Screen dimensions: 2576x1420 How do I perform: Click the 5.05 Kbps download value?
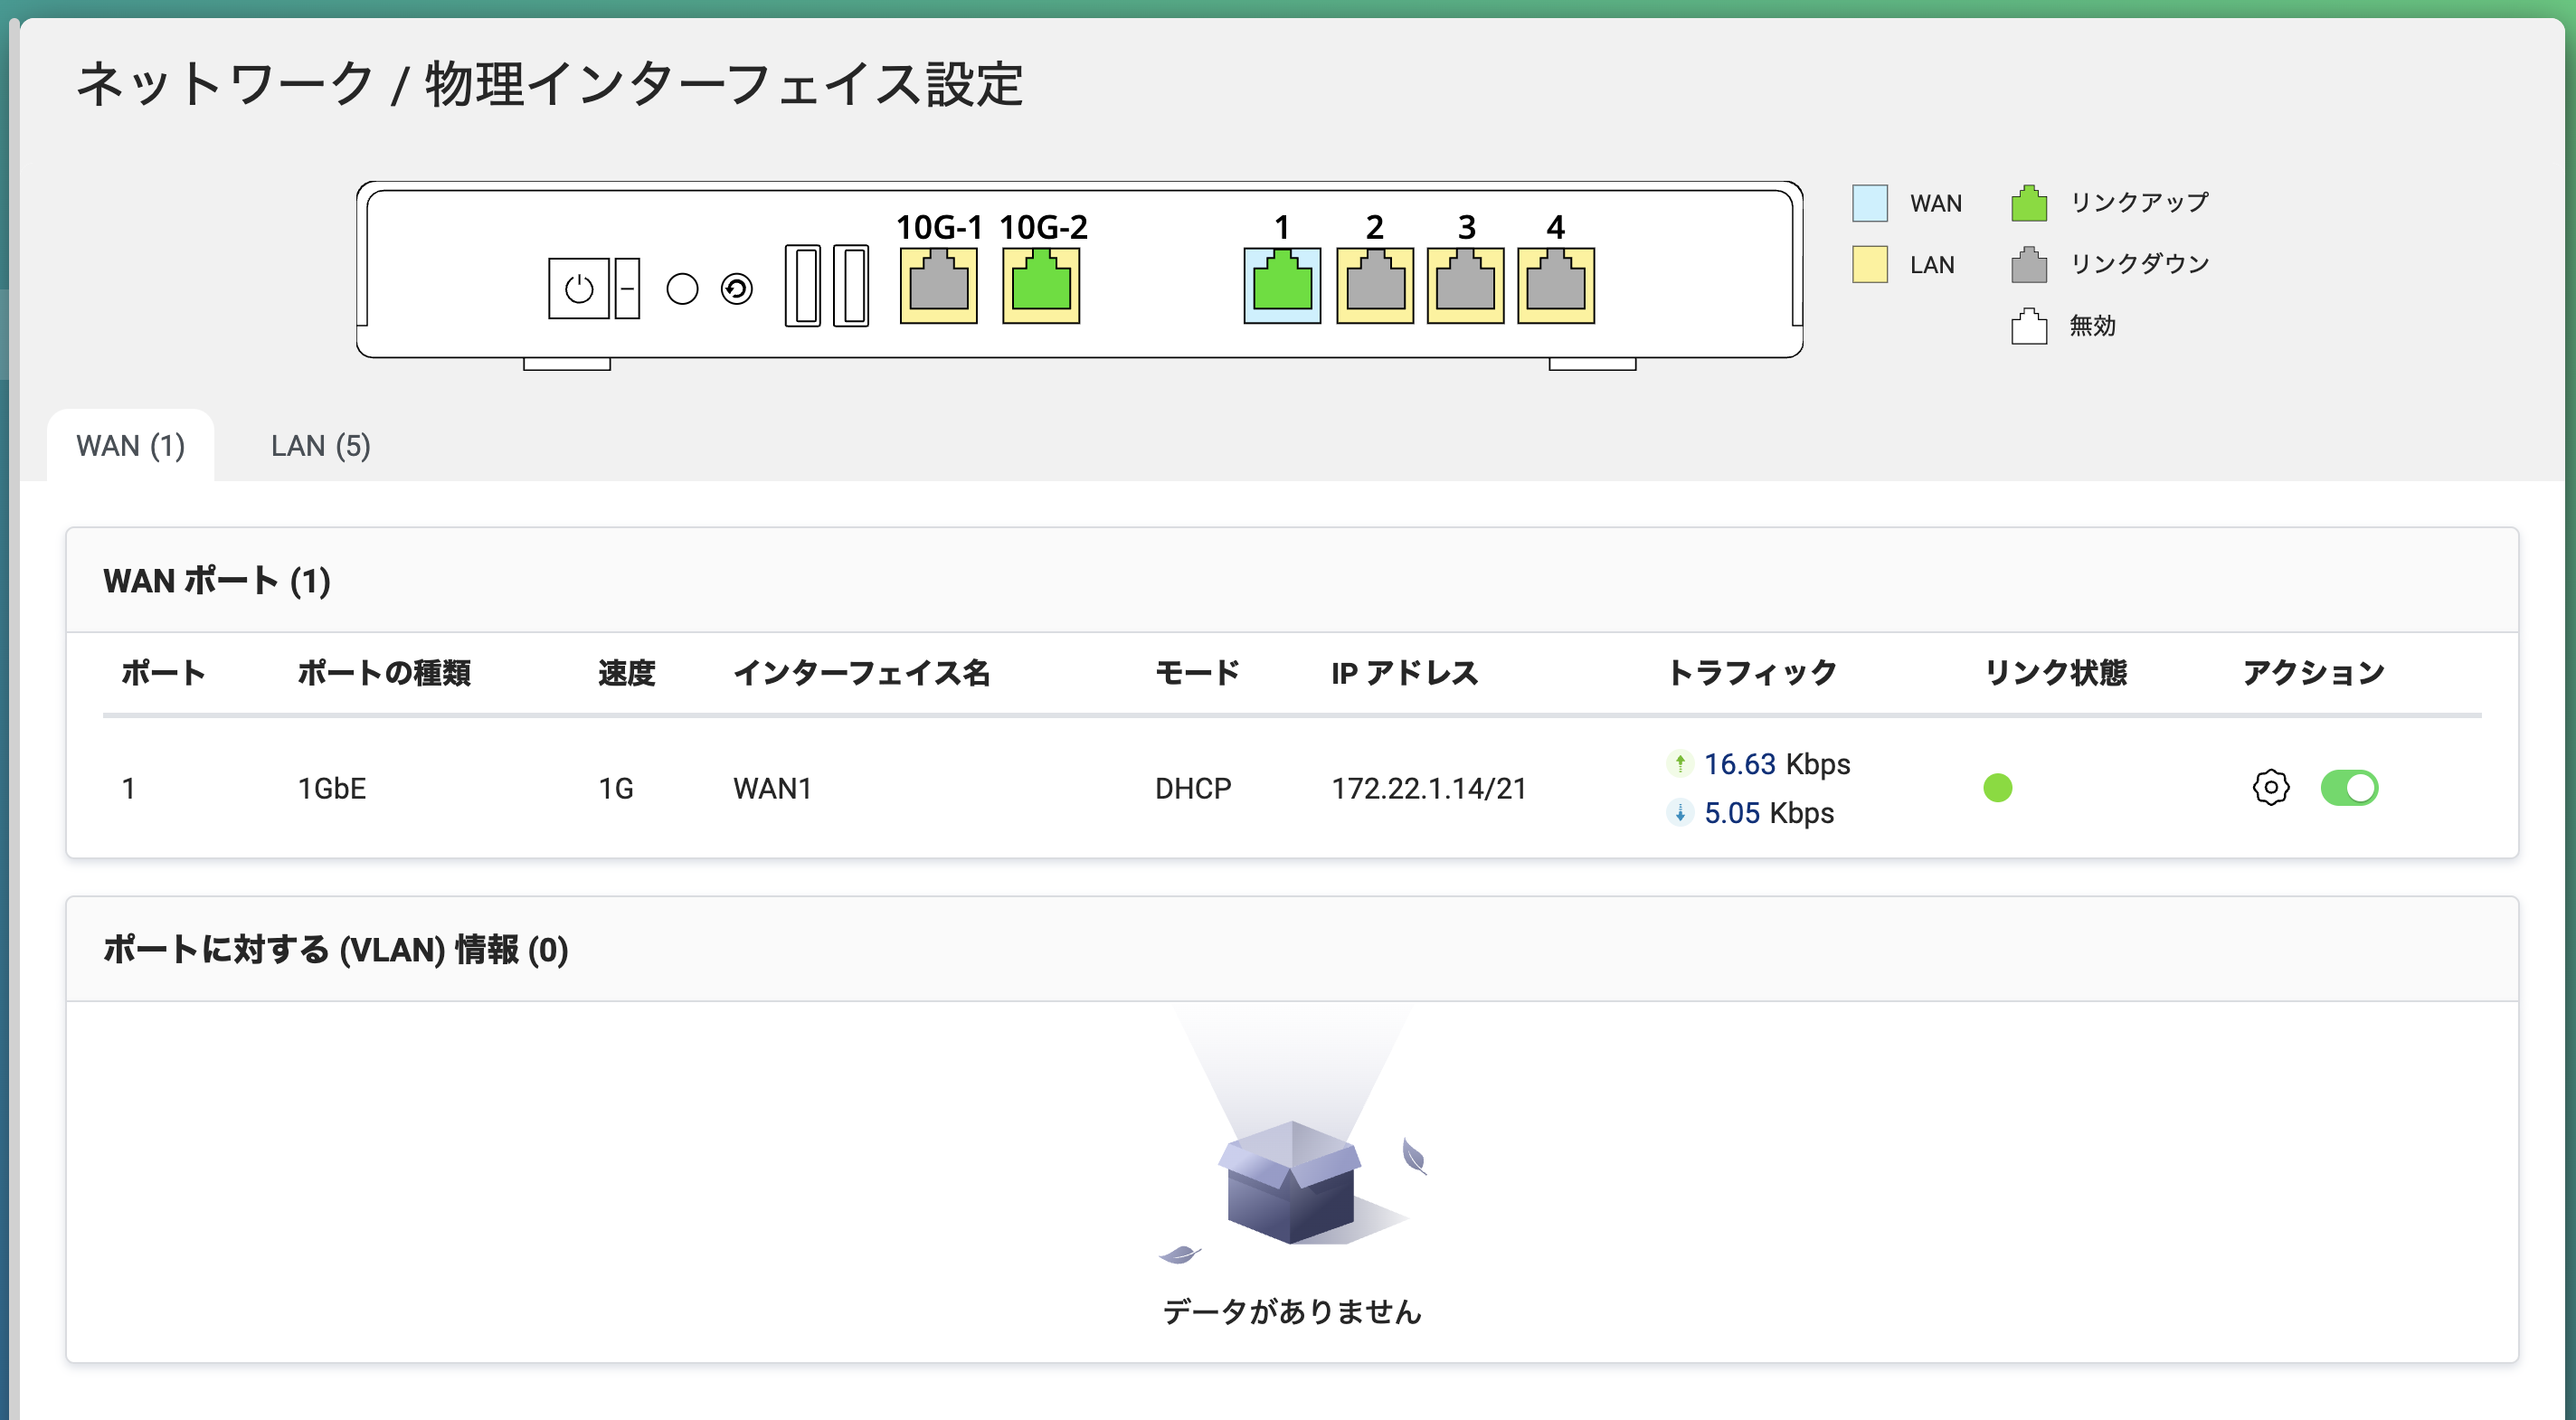tap(1769, 813)
